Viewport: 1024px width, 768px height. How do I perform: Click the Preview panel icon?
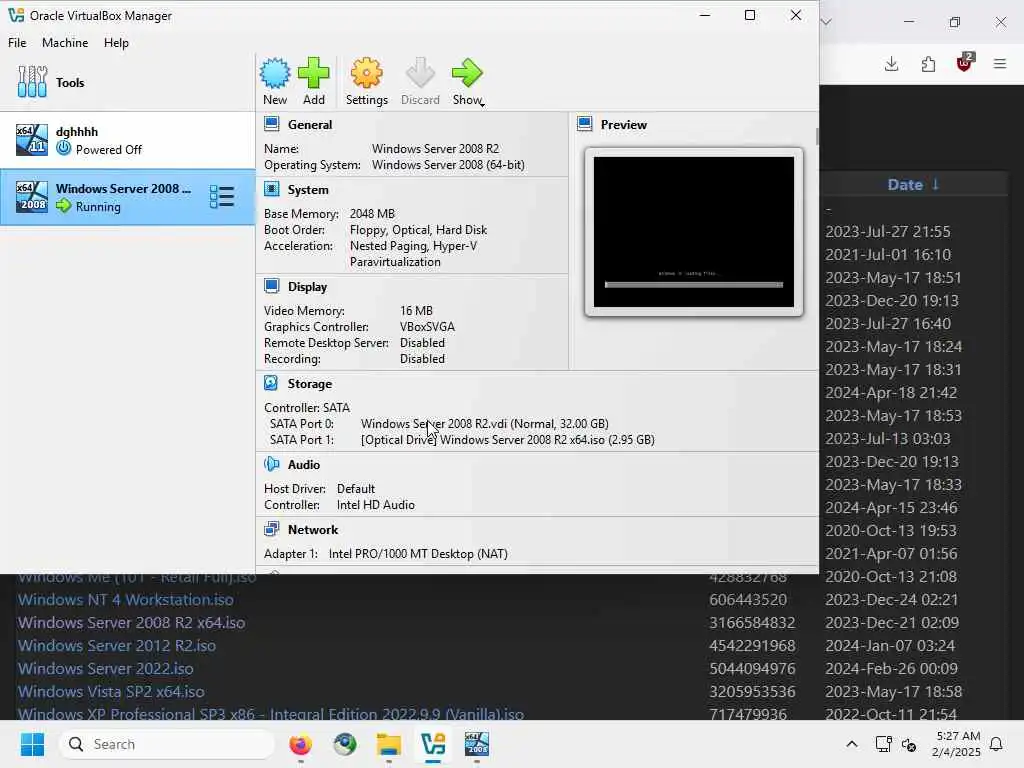tap(584, 124)
